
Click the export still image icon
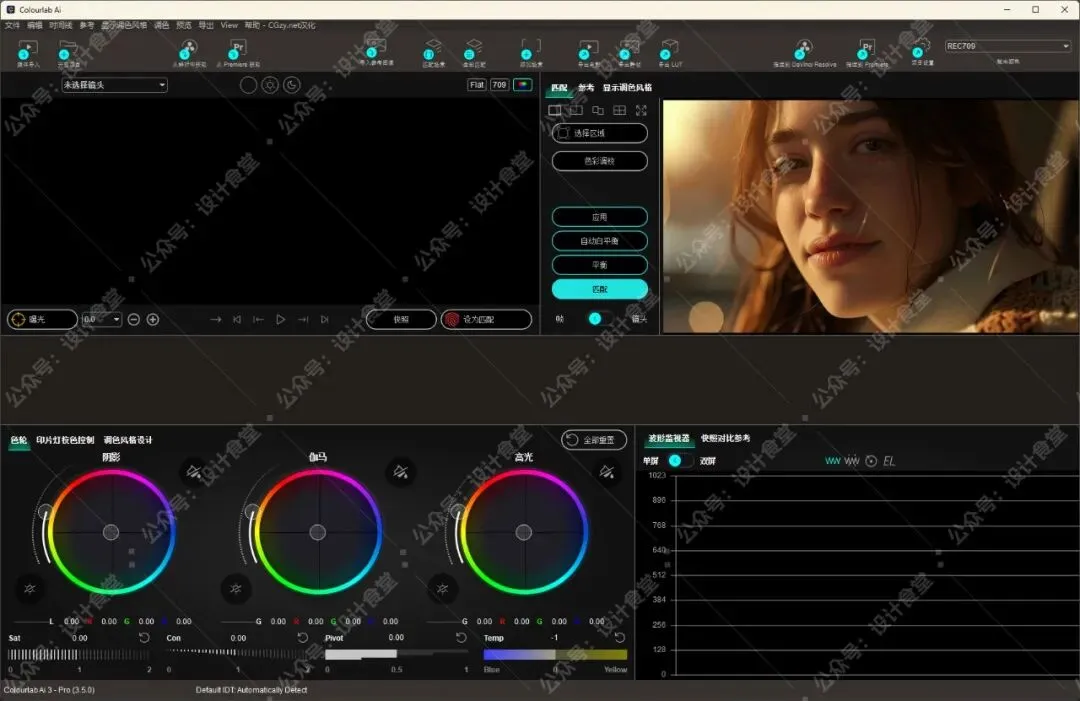click(629, 51)
